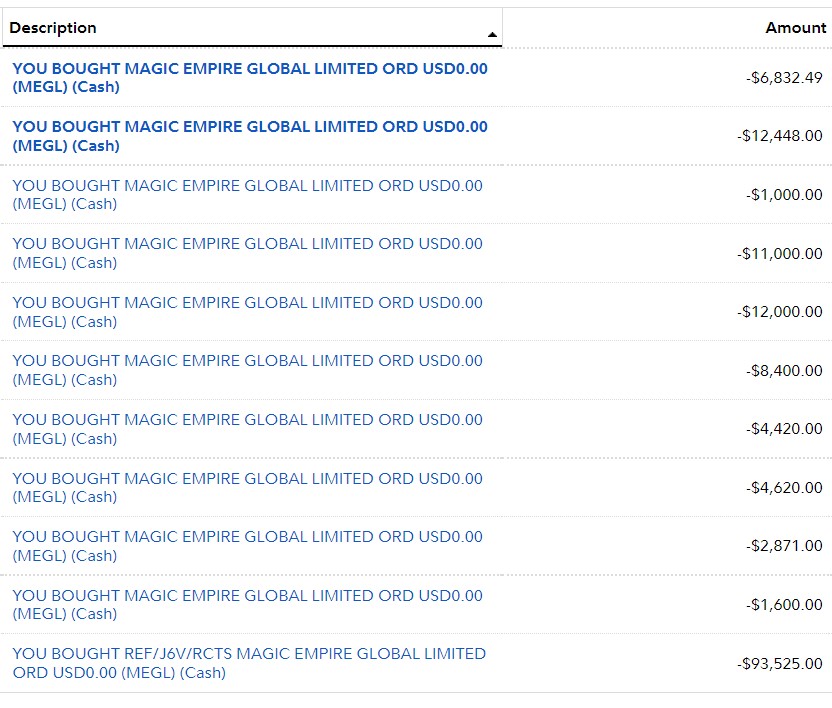Viewport: 832px width, 708px height.
Task: Select the amount -$2,871.00
Action: pos(784,546)
